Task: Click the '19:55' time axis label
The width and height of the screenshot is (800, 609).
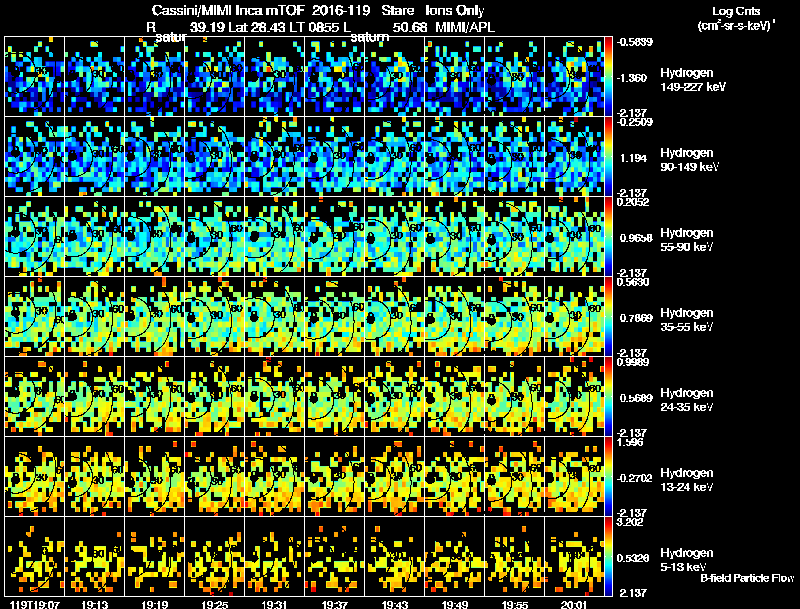Action: pyautogui.click(x=514, y=604)
